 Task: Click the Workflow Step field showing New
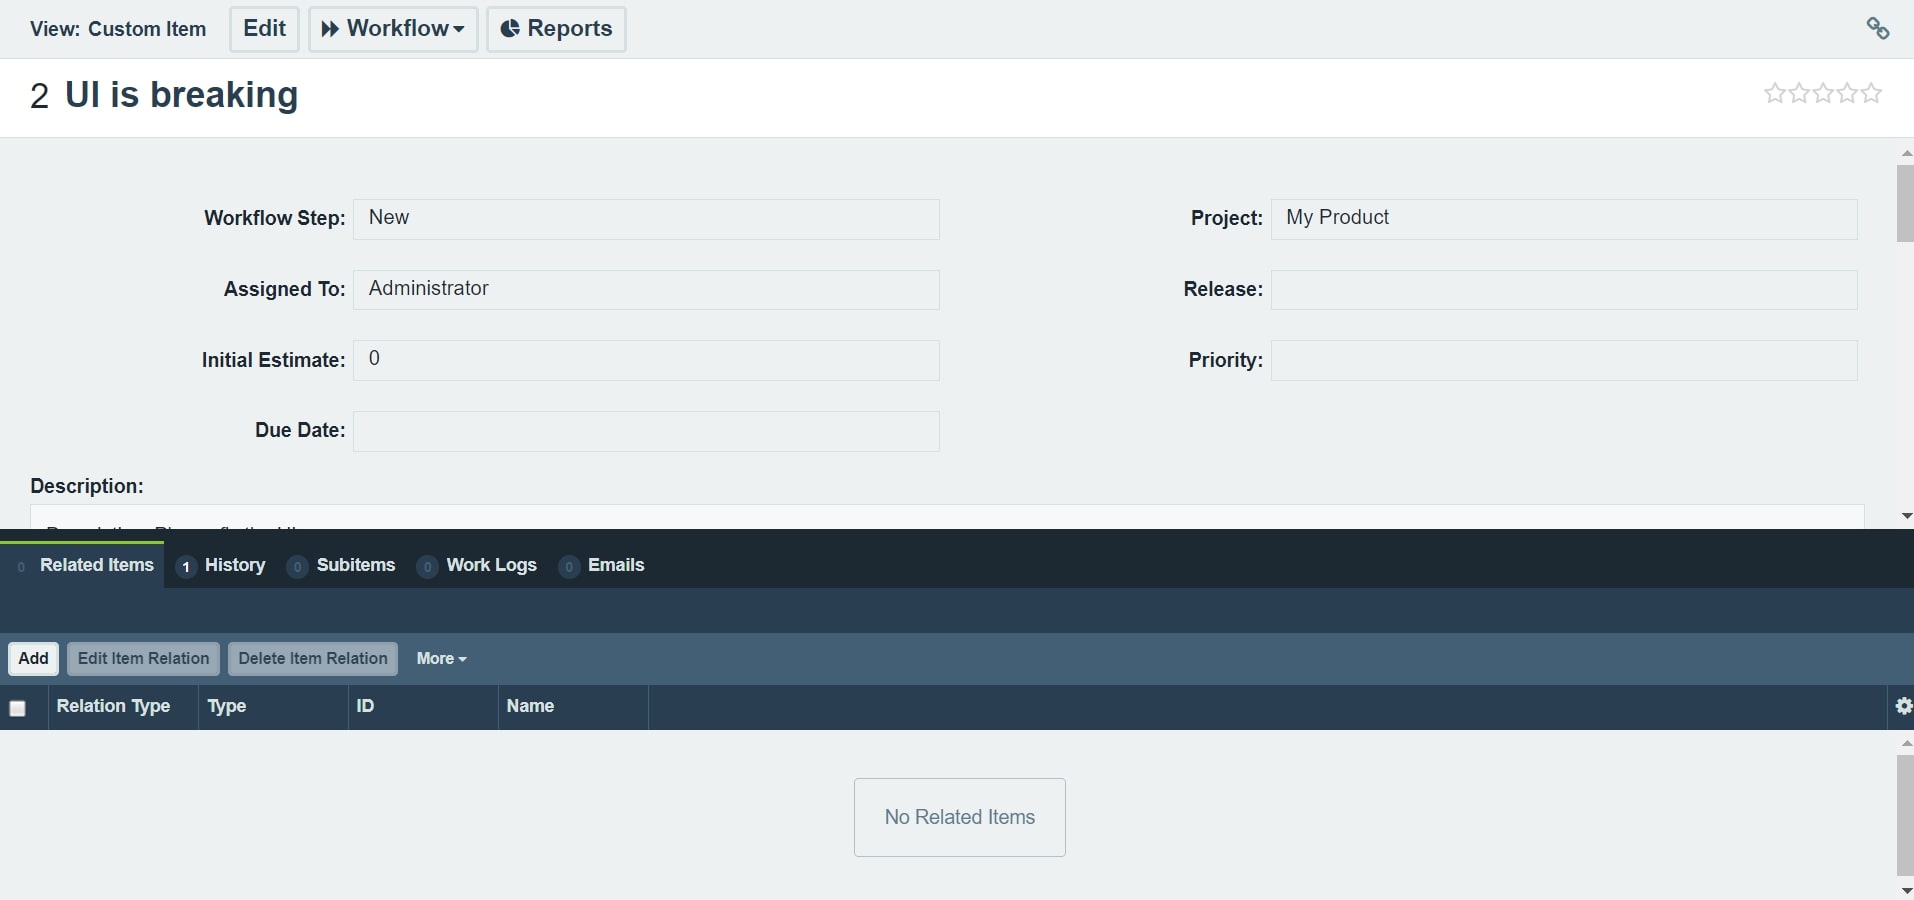pos(646,219)
